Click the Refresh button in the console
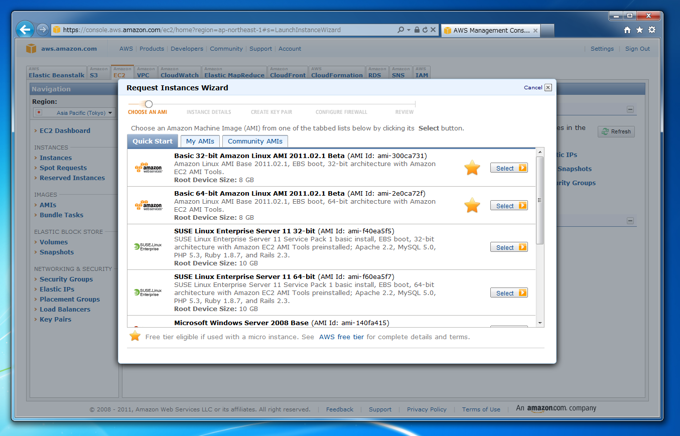 (616, 131)
